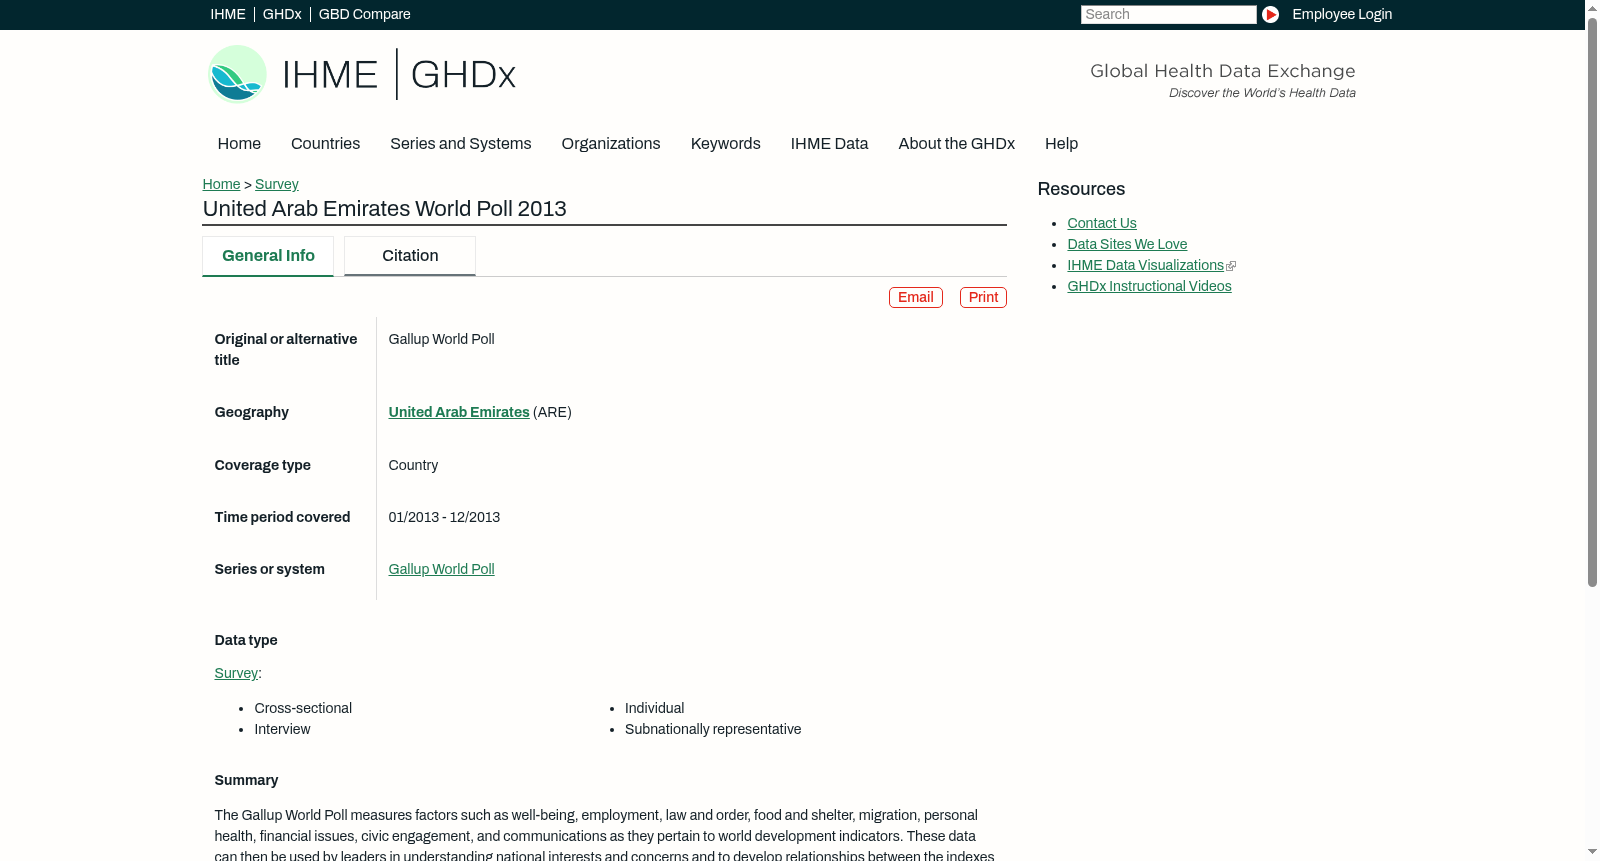Click the Email button

click(916, 297)
